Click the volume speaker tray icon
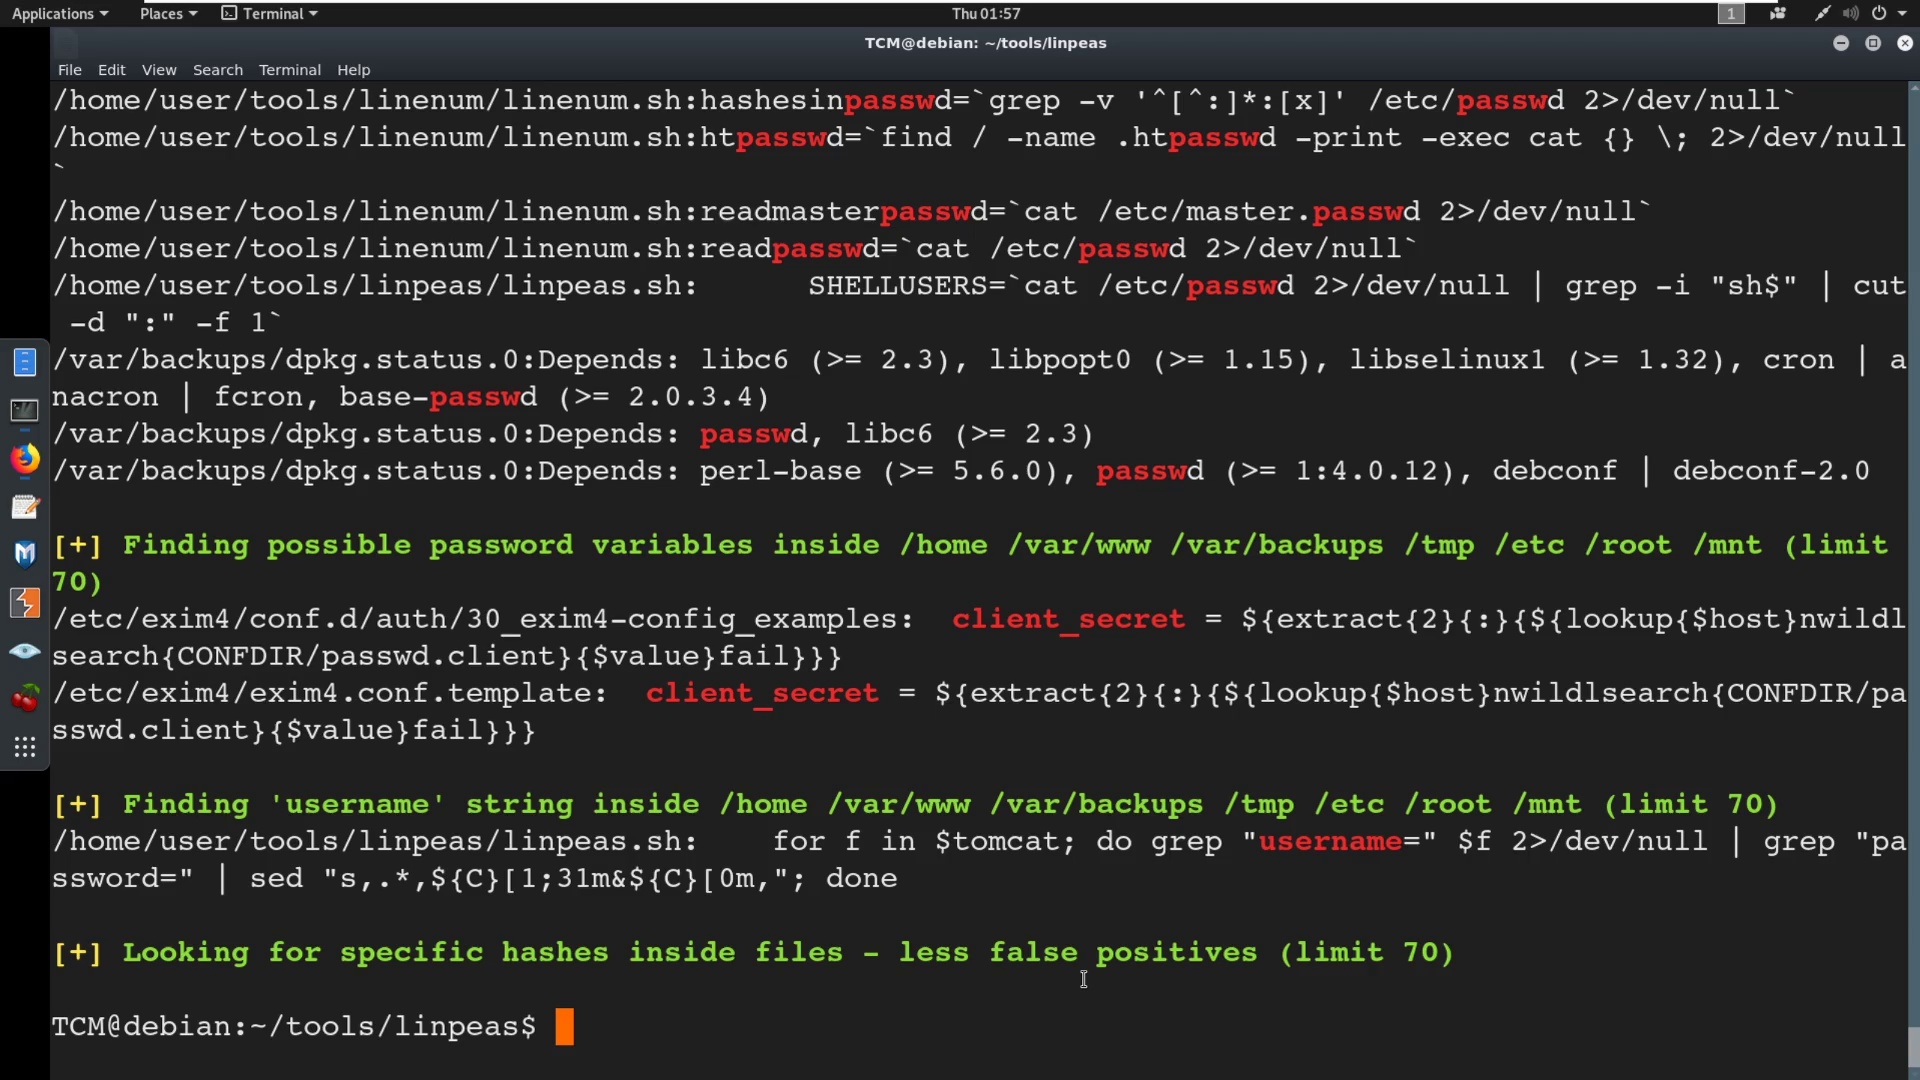This screenshot has height=1080, width=1920. [x=1850, y=13]
